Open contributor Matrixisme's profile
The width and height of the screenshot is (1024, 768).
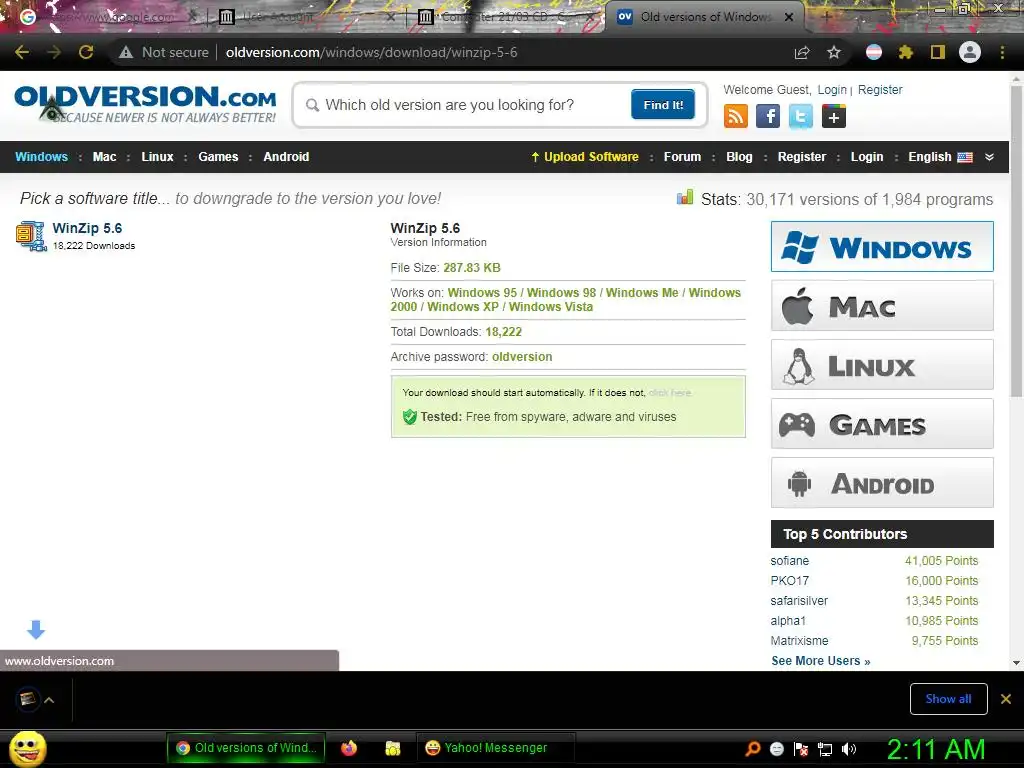pyautogui.click(x=799, y=641)
